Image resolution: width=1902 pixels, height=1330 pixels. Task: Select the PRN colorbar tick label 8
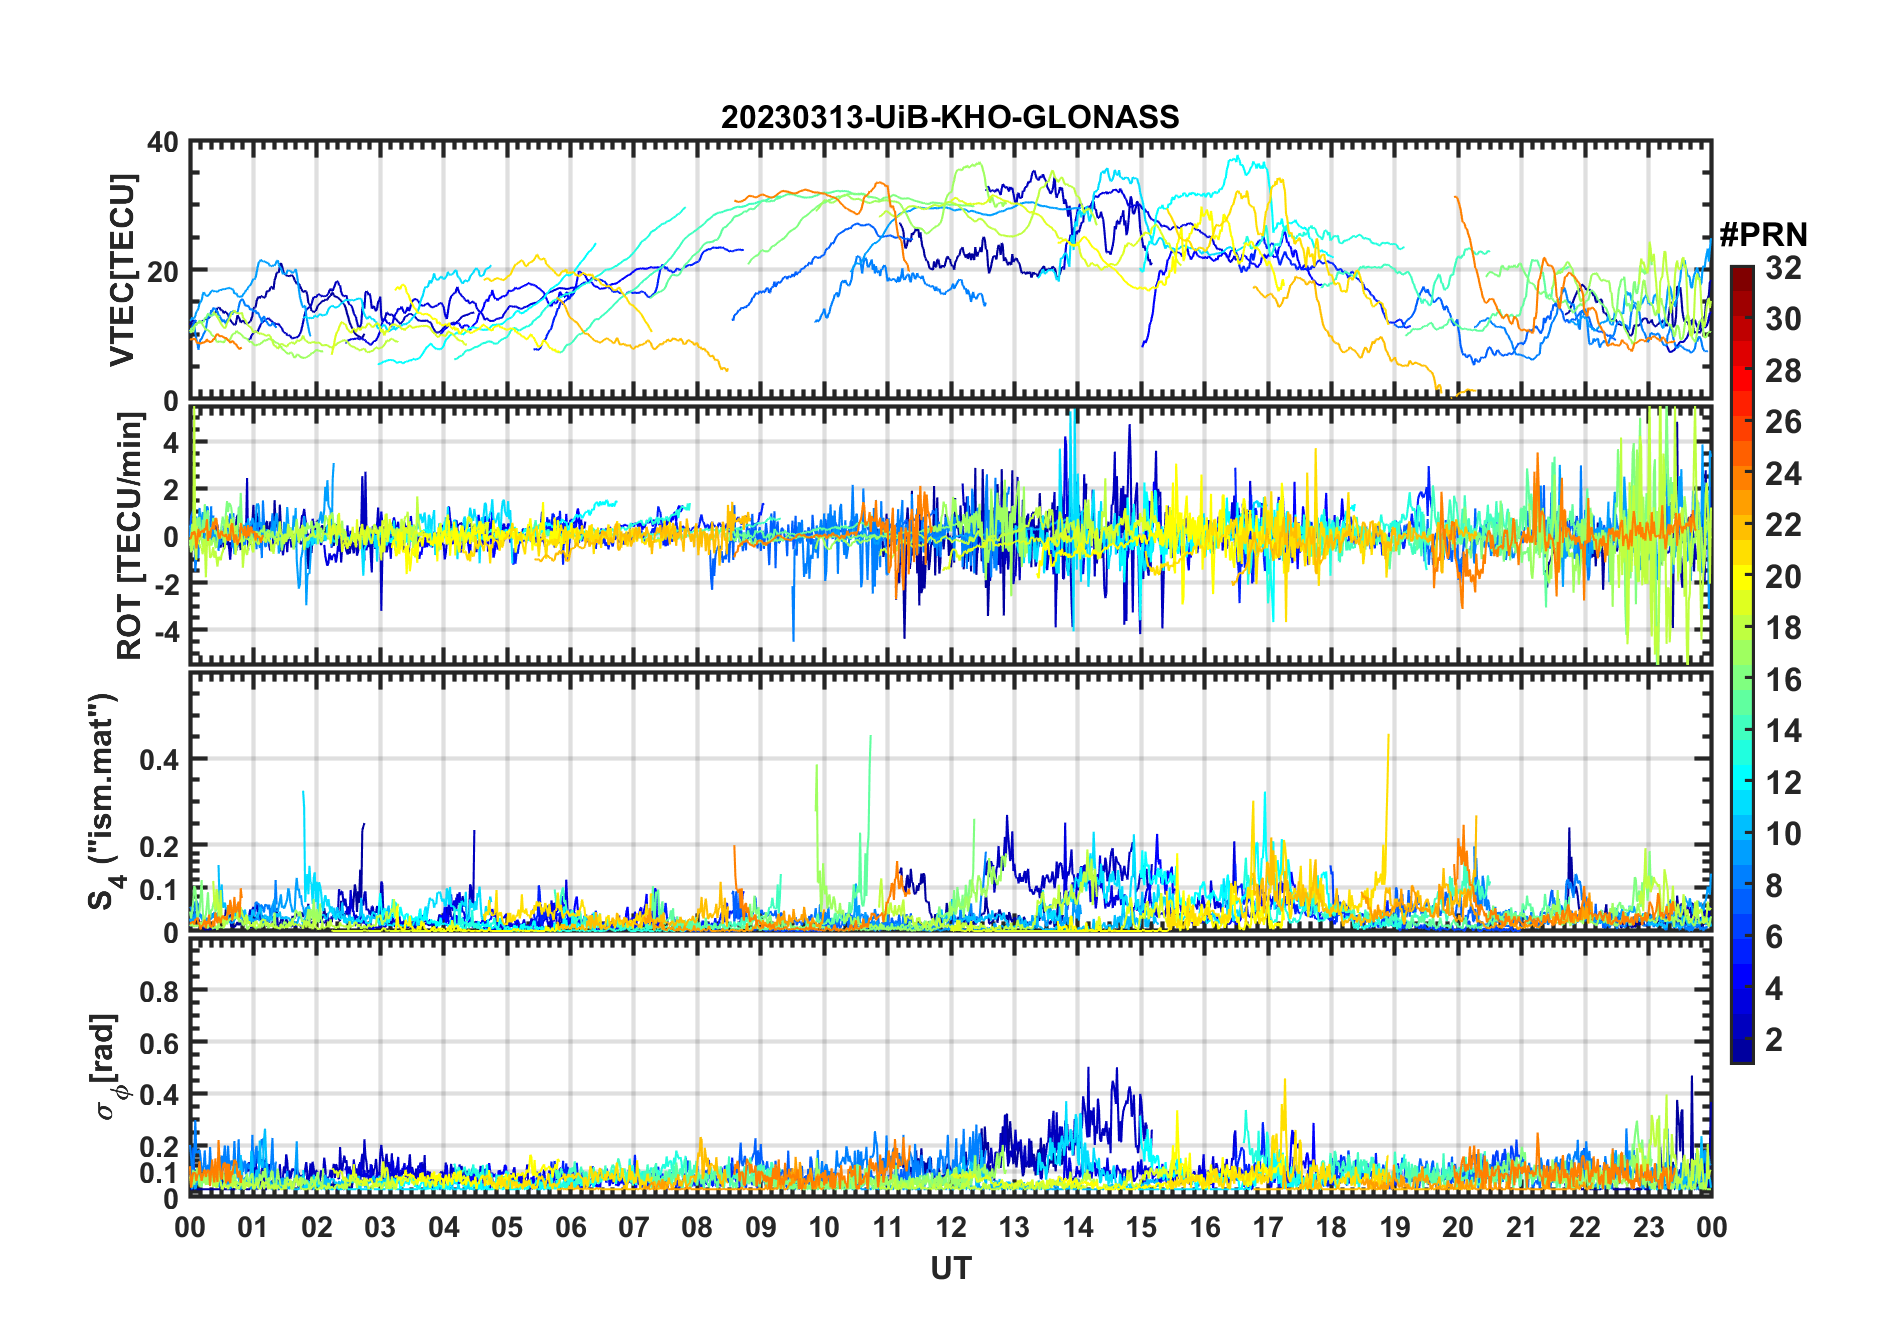pos(1774,886)
